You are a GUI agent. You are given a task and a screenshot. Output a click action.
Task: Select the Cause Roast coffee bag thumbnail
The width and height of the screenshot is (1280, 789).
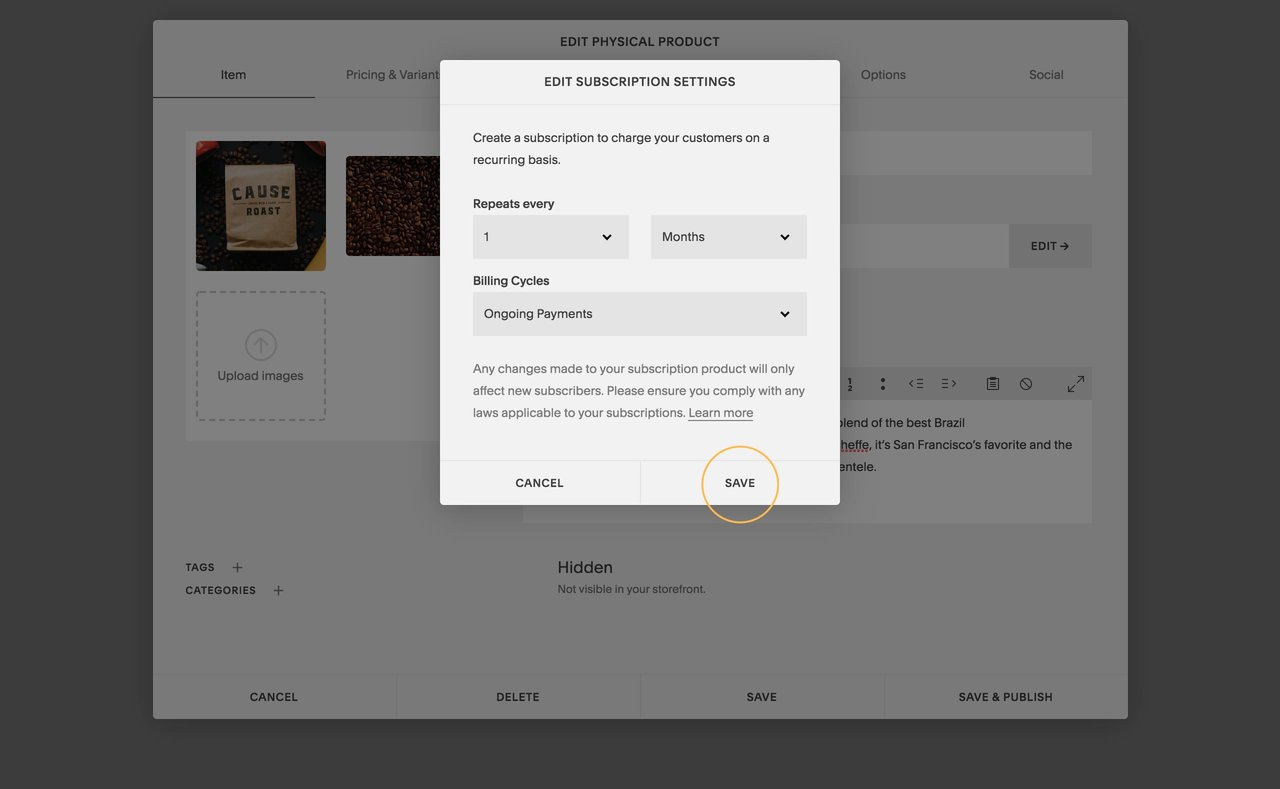point(260,205)
